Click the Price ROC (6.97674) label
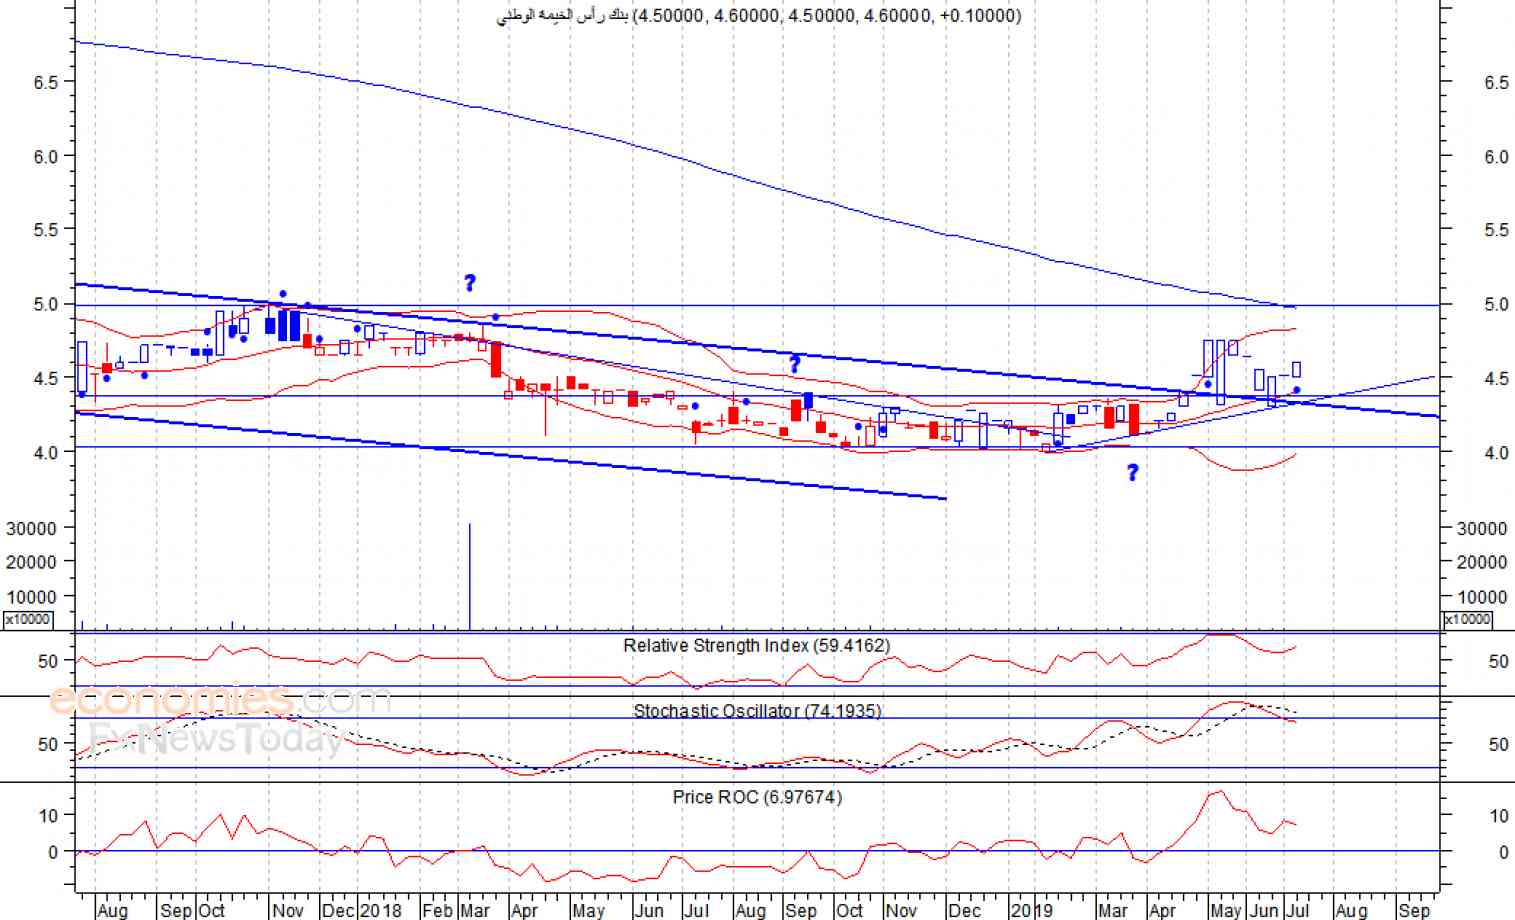1515x920 pixels. [757, 797]
